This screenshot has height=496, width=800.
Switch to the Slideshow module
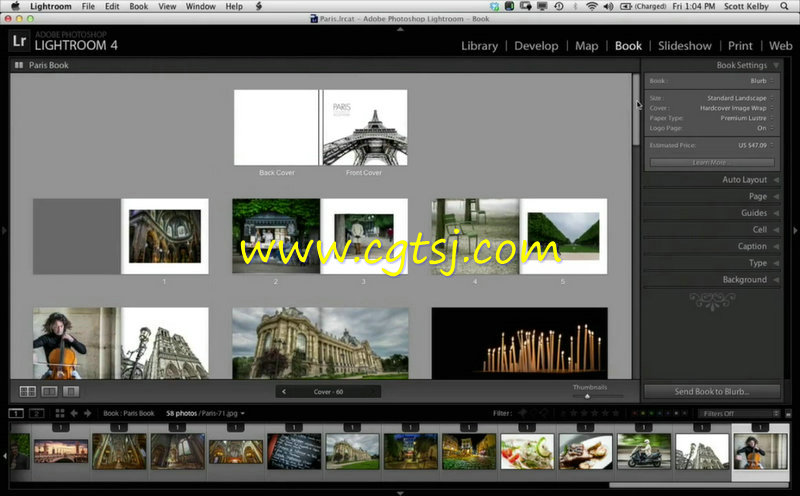click(685, 46)
